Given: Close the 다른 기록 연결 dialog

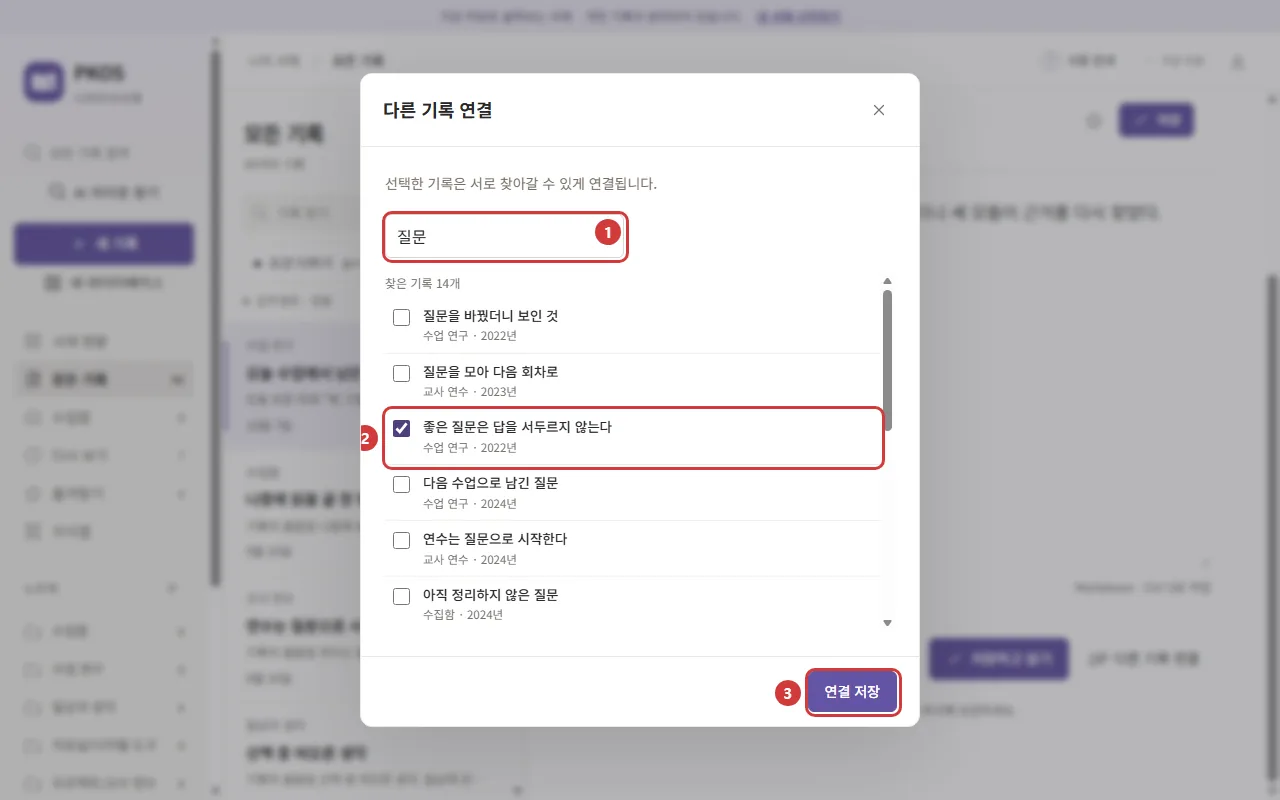Looking at the screenshot, I should [879, 110].
